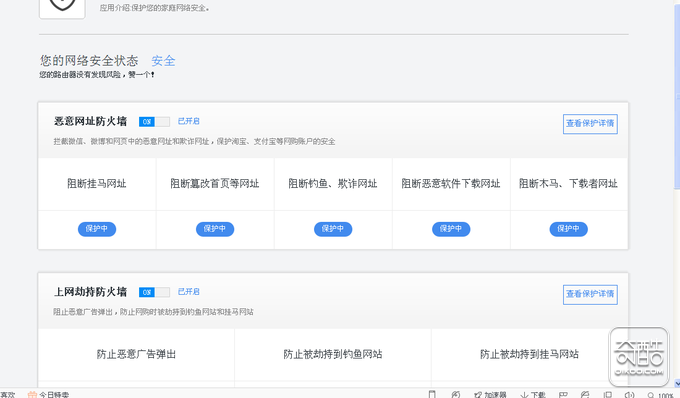Click 保护中 button under 阻断恶意软件下载网址
The image size is (680, 398).
(x=451, y=229)
